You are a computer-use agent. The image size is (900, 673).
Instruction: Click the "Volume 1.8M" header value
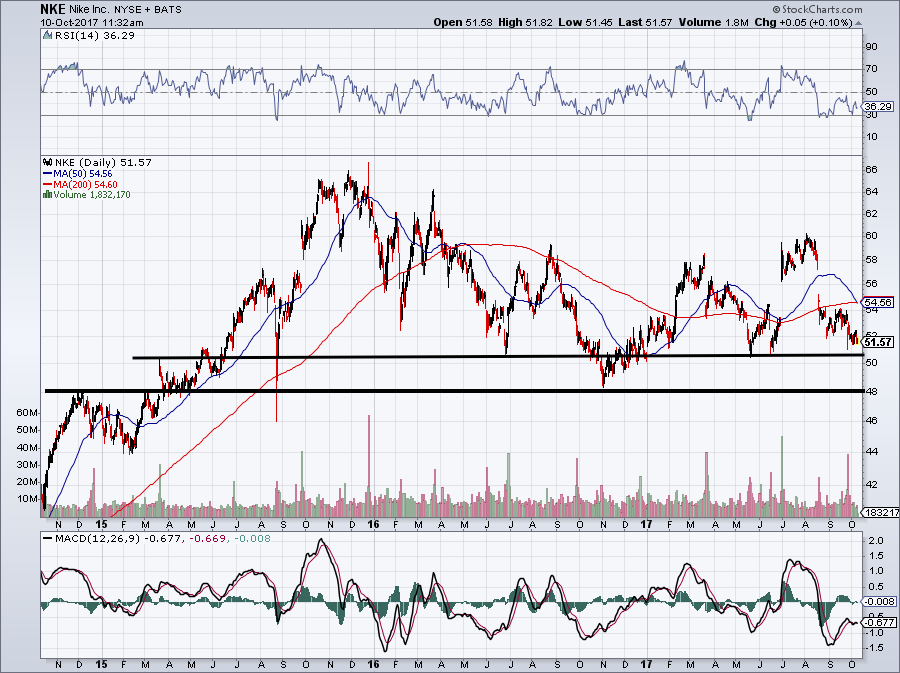click(x=713, y=22)
